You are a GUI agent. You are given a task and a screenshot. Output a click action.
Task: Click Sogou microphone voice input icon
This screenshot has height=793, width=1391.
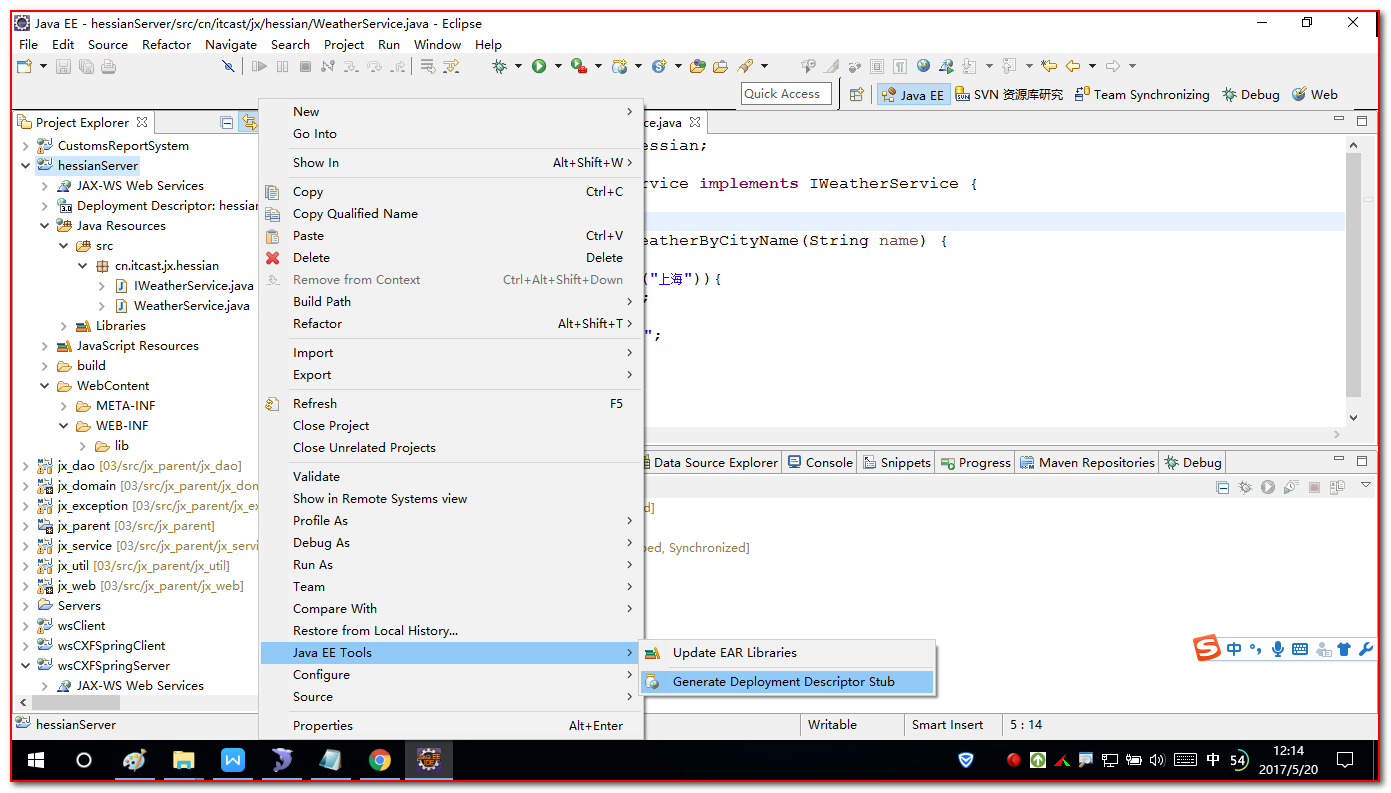(x=1277, y=649)
